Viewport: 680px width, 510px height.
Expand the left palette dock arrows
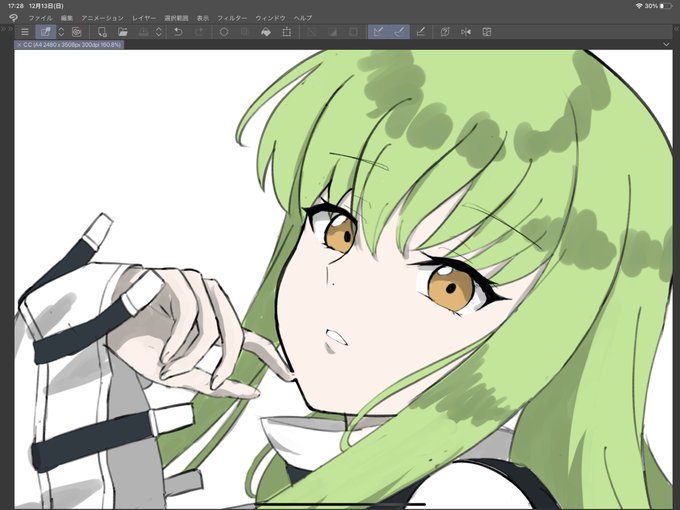click(7, 29)
